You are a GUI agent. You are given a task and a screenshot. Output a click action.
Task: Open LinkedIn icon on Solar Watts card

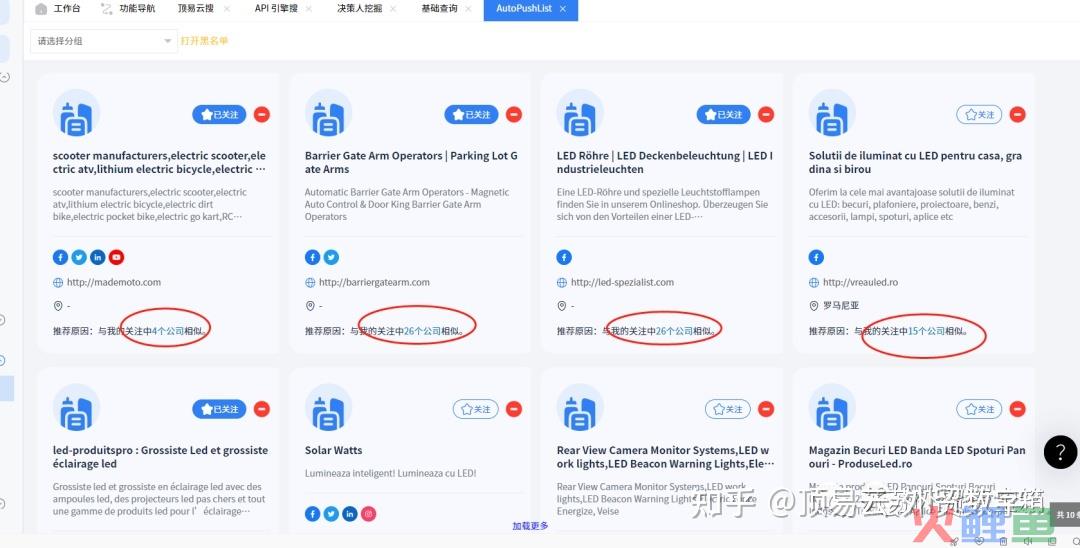pos(350,514)
